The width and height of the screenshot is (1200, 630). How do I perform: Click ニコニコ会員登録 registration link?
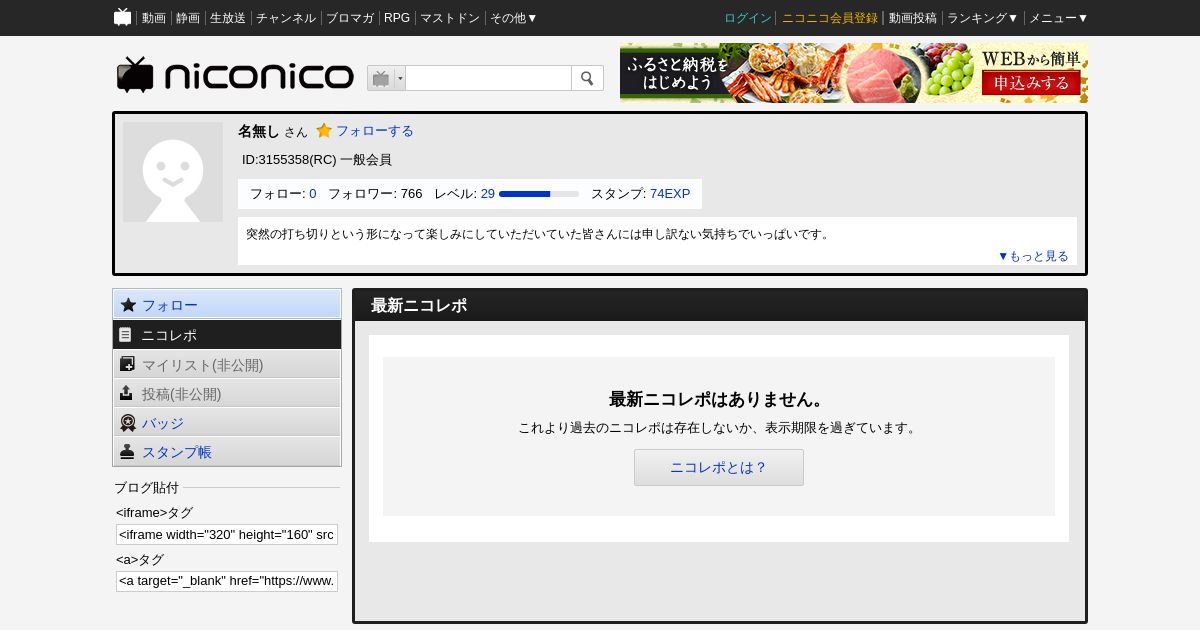pos(830,18)
